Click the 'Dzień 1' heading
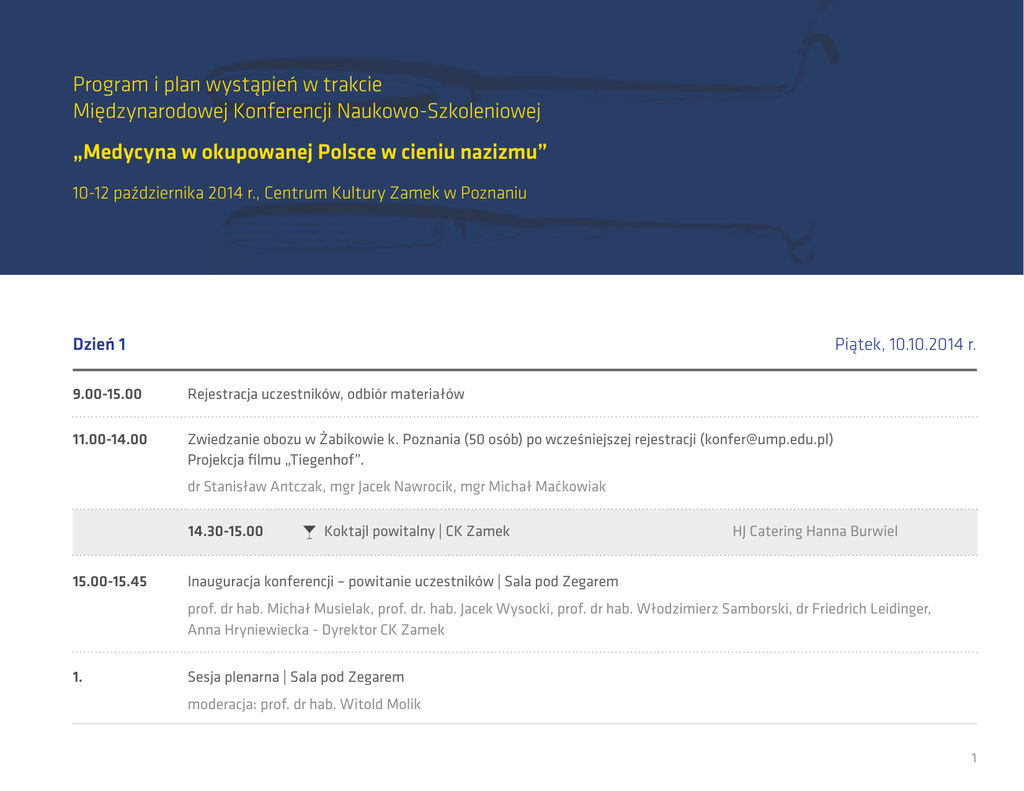This screenshot has width=1024, height=791. click(99, 345)
